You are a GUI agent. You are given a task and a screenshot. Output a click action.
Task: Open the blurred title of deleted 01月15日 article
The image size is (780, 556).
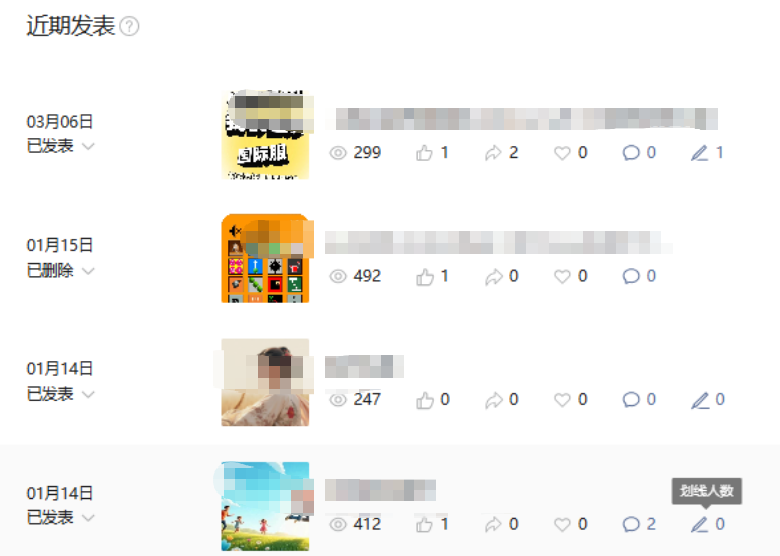click(x=497, y=243)
